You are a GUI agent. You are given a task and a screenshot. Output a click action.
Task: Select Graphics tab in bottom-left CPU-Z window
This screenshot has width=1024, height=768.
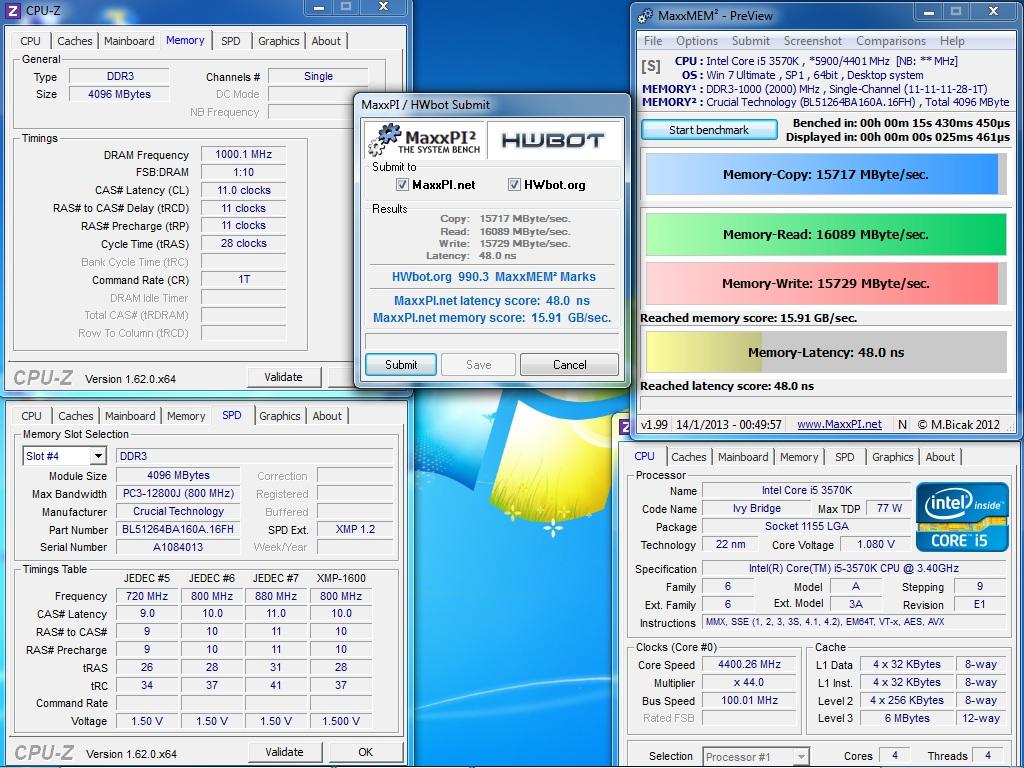pyautogui.click(x=280, y=416)
